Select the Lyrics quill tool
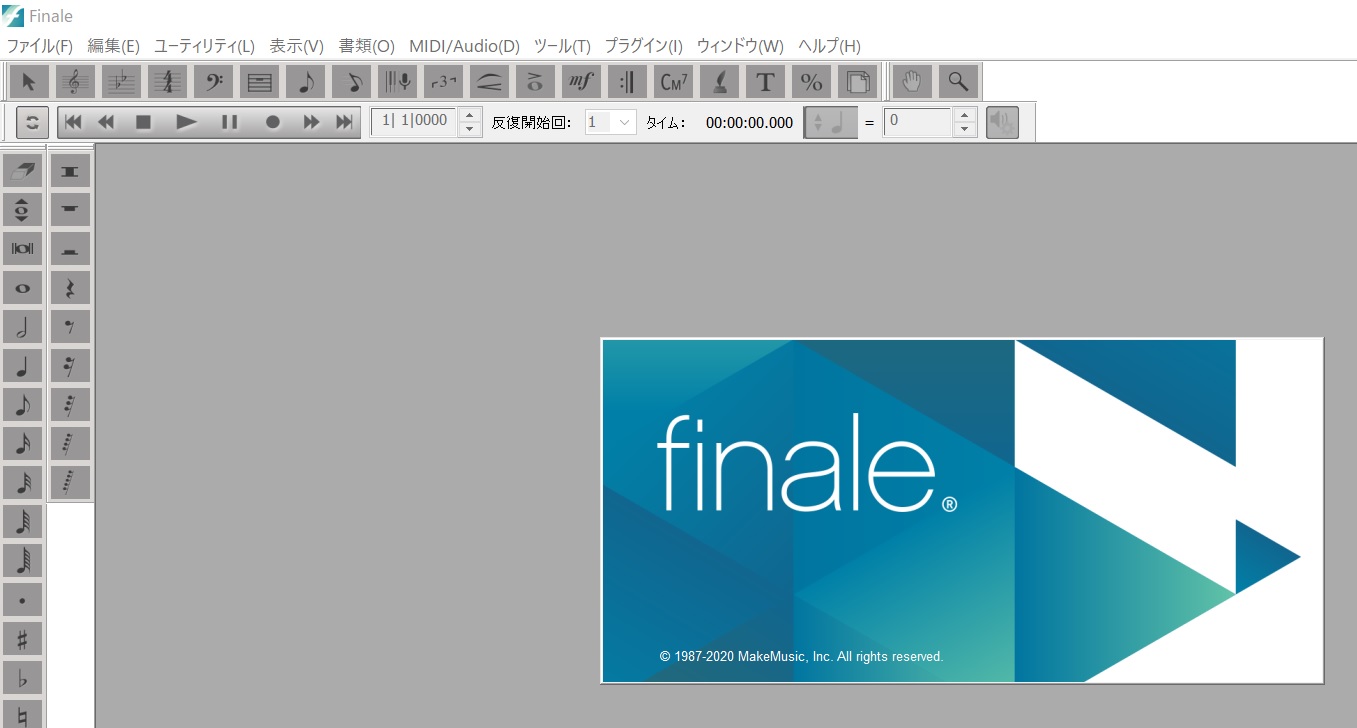Viewport: 1357px width, 728px height. click(x=719, y=81)
